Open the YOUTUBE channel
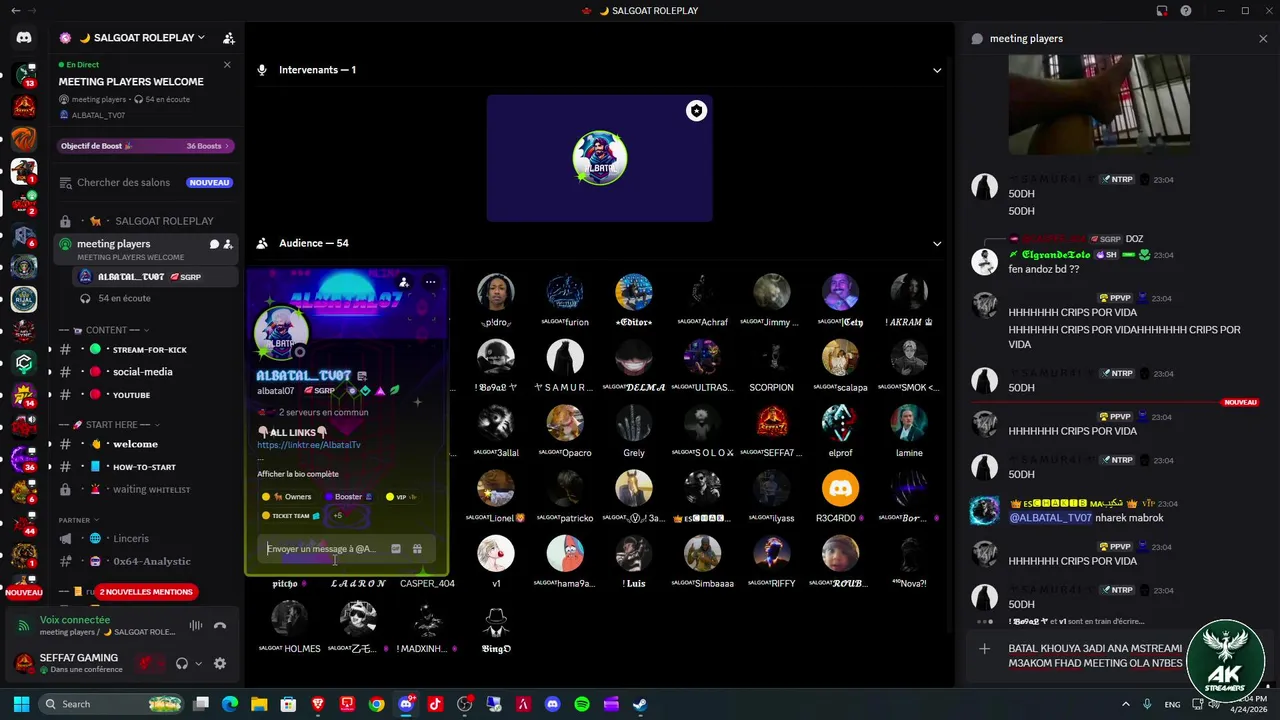 pyautogui.click(x=146, y=395)
